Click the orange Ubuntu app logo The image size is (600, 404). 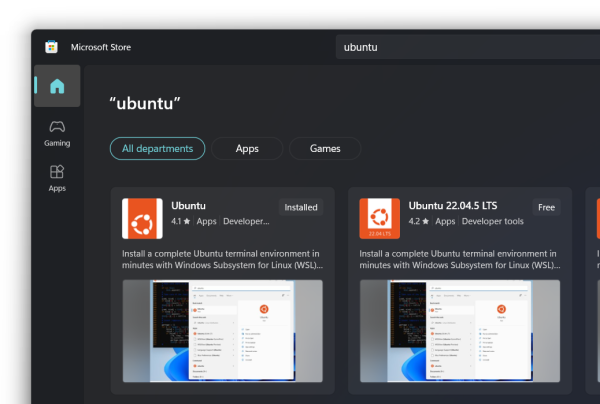point(142,218)
